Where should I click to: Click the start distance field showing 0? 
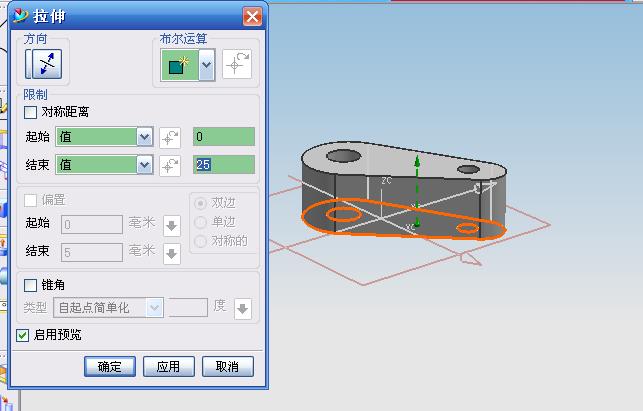(224, 137)
